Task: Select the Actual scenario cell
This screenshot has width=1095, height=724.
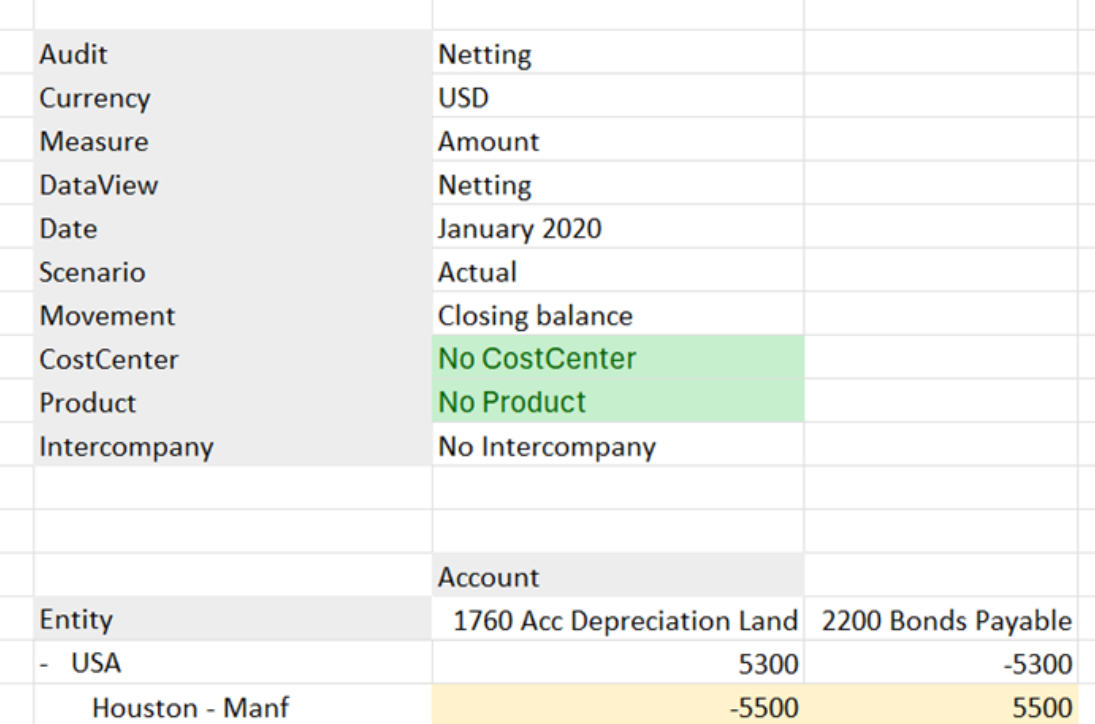Action: [x=618, y=271]
